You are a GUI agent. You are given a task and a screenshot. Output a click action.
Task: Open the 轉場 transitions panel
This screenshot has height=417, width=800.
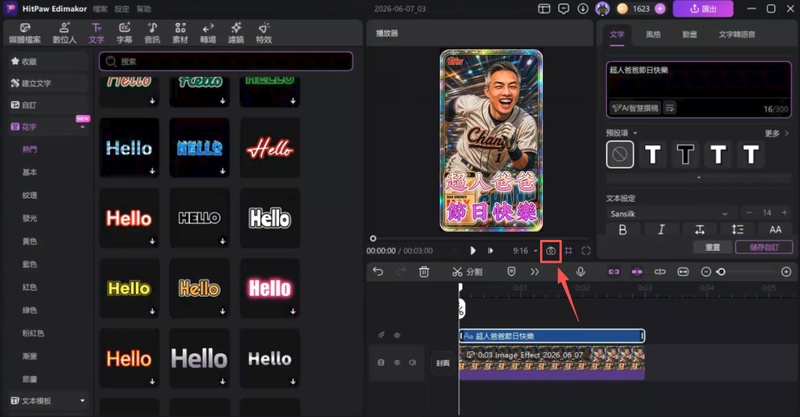[x=208, y=33]
